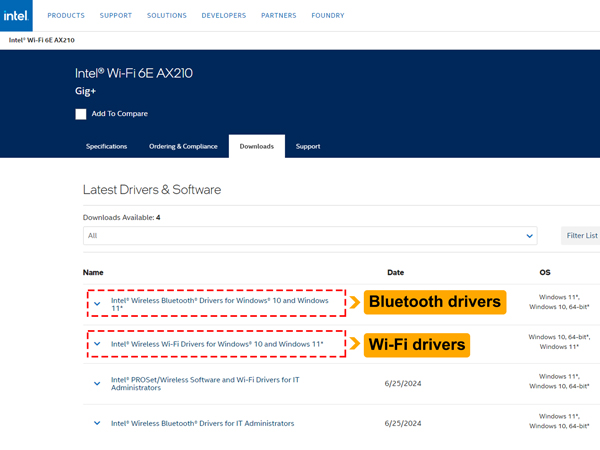This screenshot has height=450, width=600.
Task: Expand the PROSet/Wireless Software row chevron
Action: 97,383
